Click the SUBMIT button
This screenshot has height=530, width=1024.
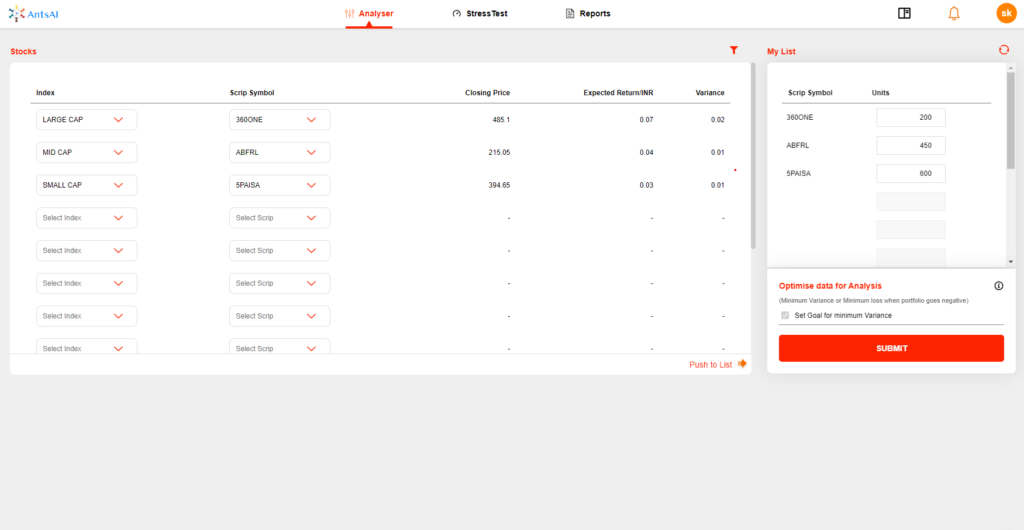pyautogui.click(x=891, y=349)
